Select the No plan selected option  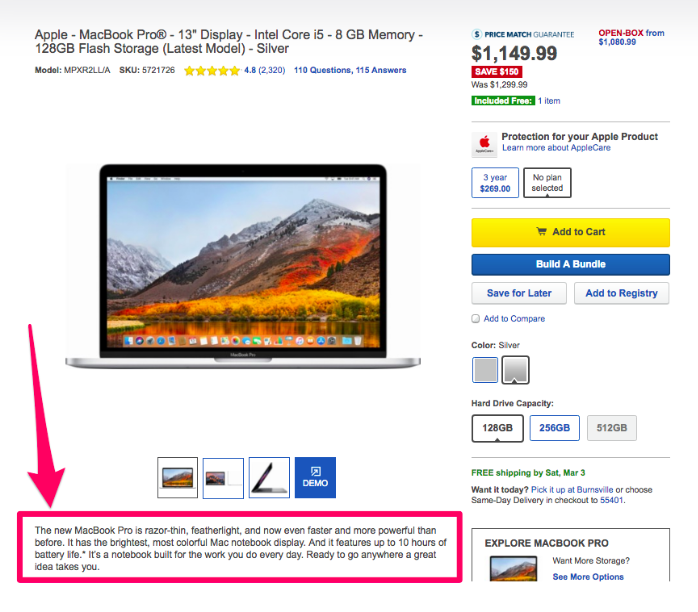click(547, 182)
